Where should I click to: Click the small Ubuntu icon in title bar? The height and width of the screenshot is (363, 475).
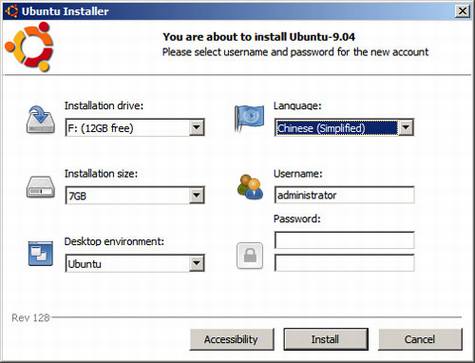coord(11,11)
